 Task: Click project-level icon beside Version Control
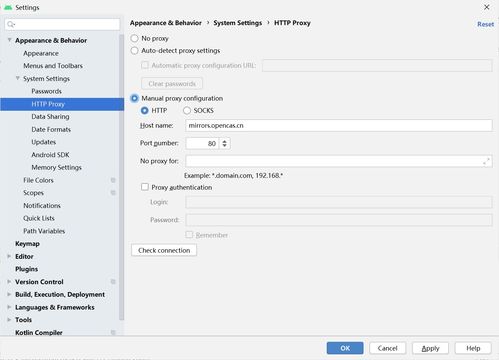113,282
